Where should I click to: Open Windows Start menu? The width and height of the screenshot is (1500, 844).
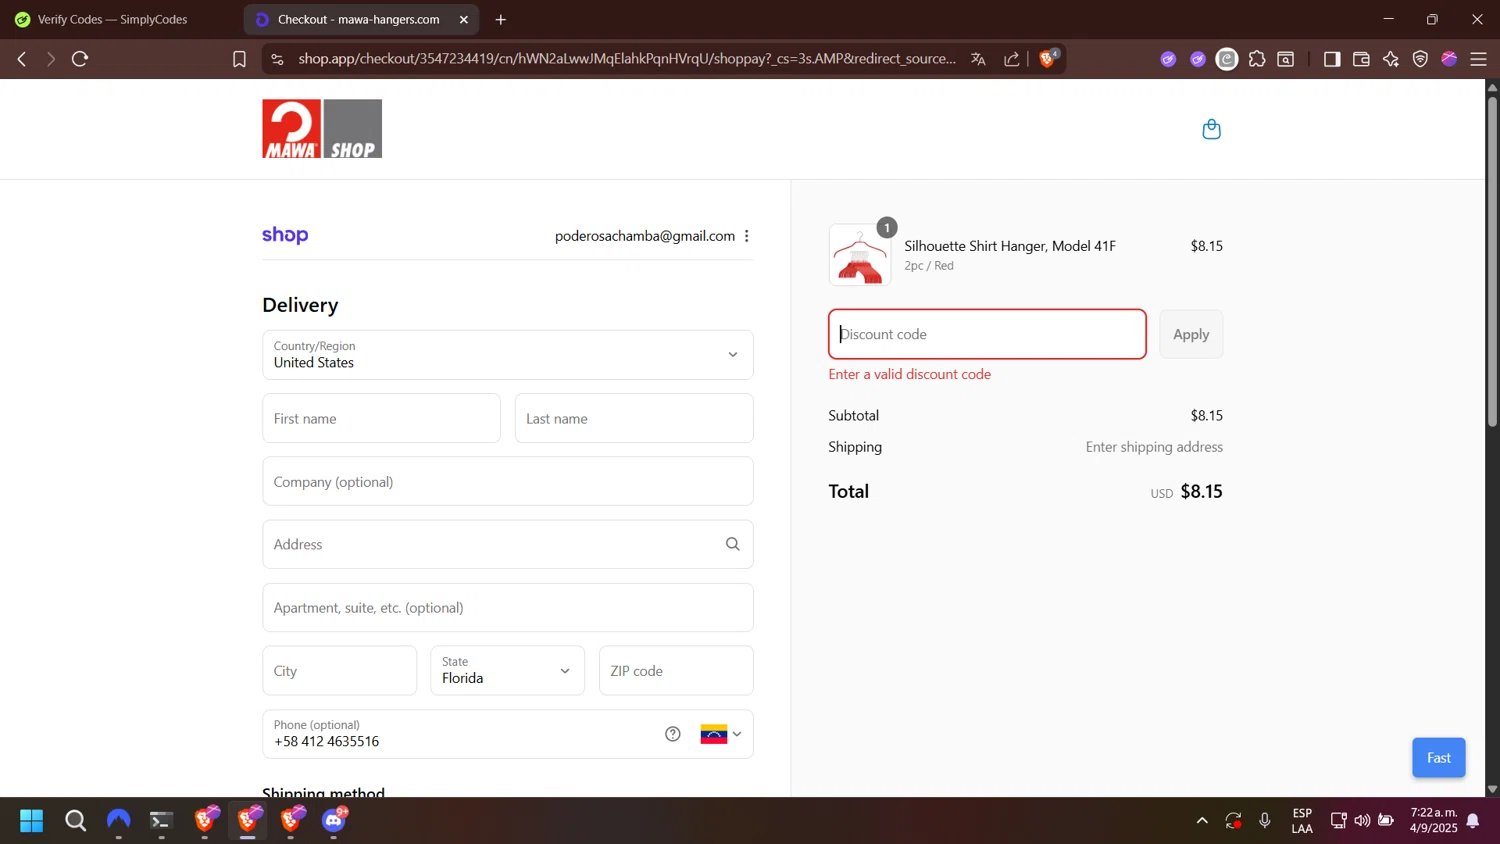coord(31,821)
